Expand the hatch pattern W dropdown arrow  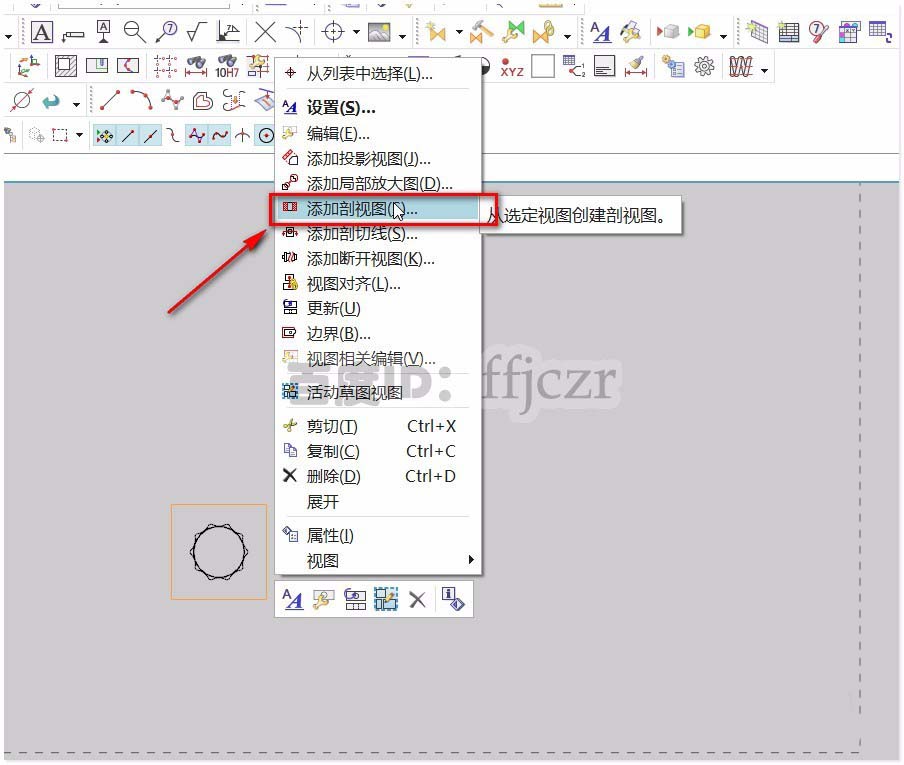click(x=764, y=70)
